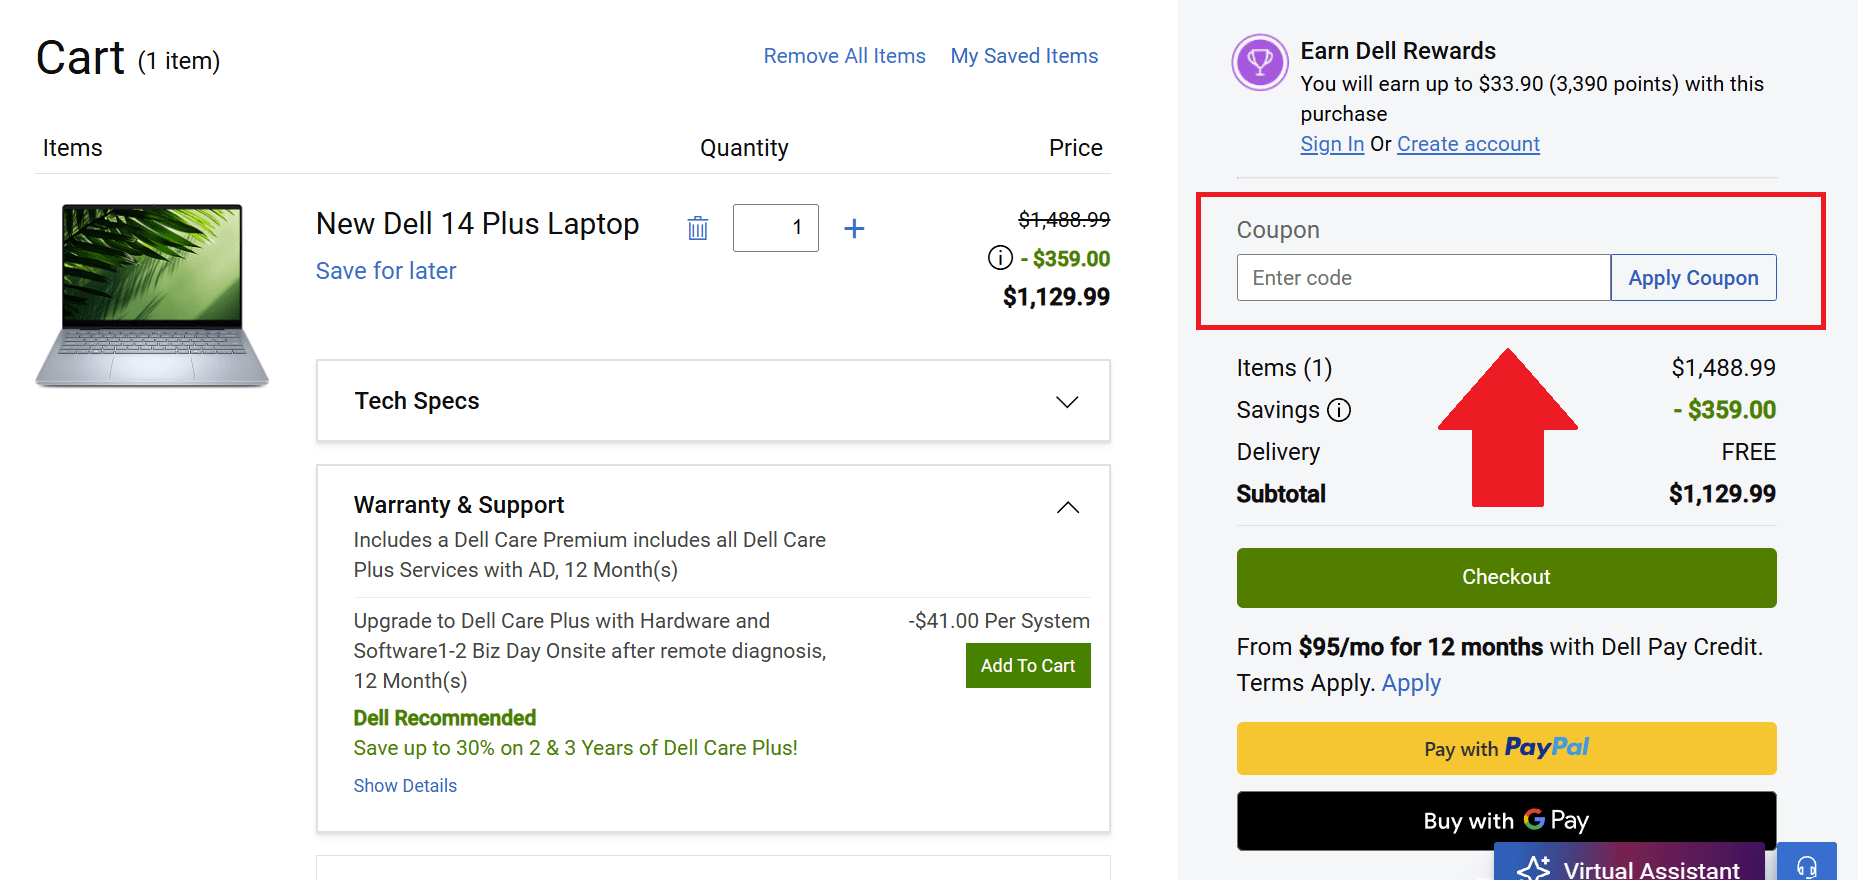This screenshot has height=880, width=1861.
Task: Expand the Tech Specs section
Action: [1067, 401]
